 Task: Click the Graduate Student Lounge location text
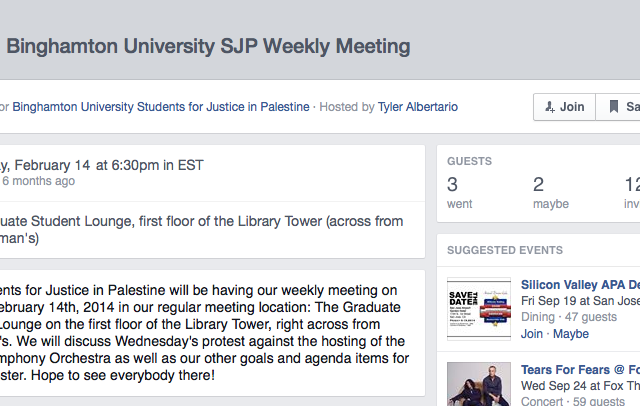tap(202, 229)
